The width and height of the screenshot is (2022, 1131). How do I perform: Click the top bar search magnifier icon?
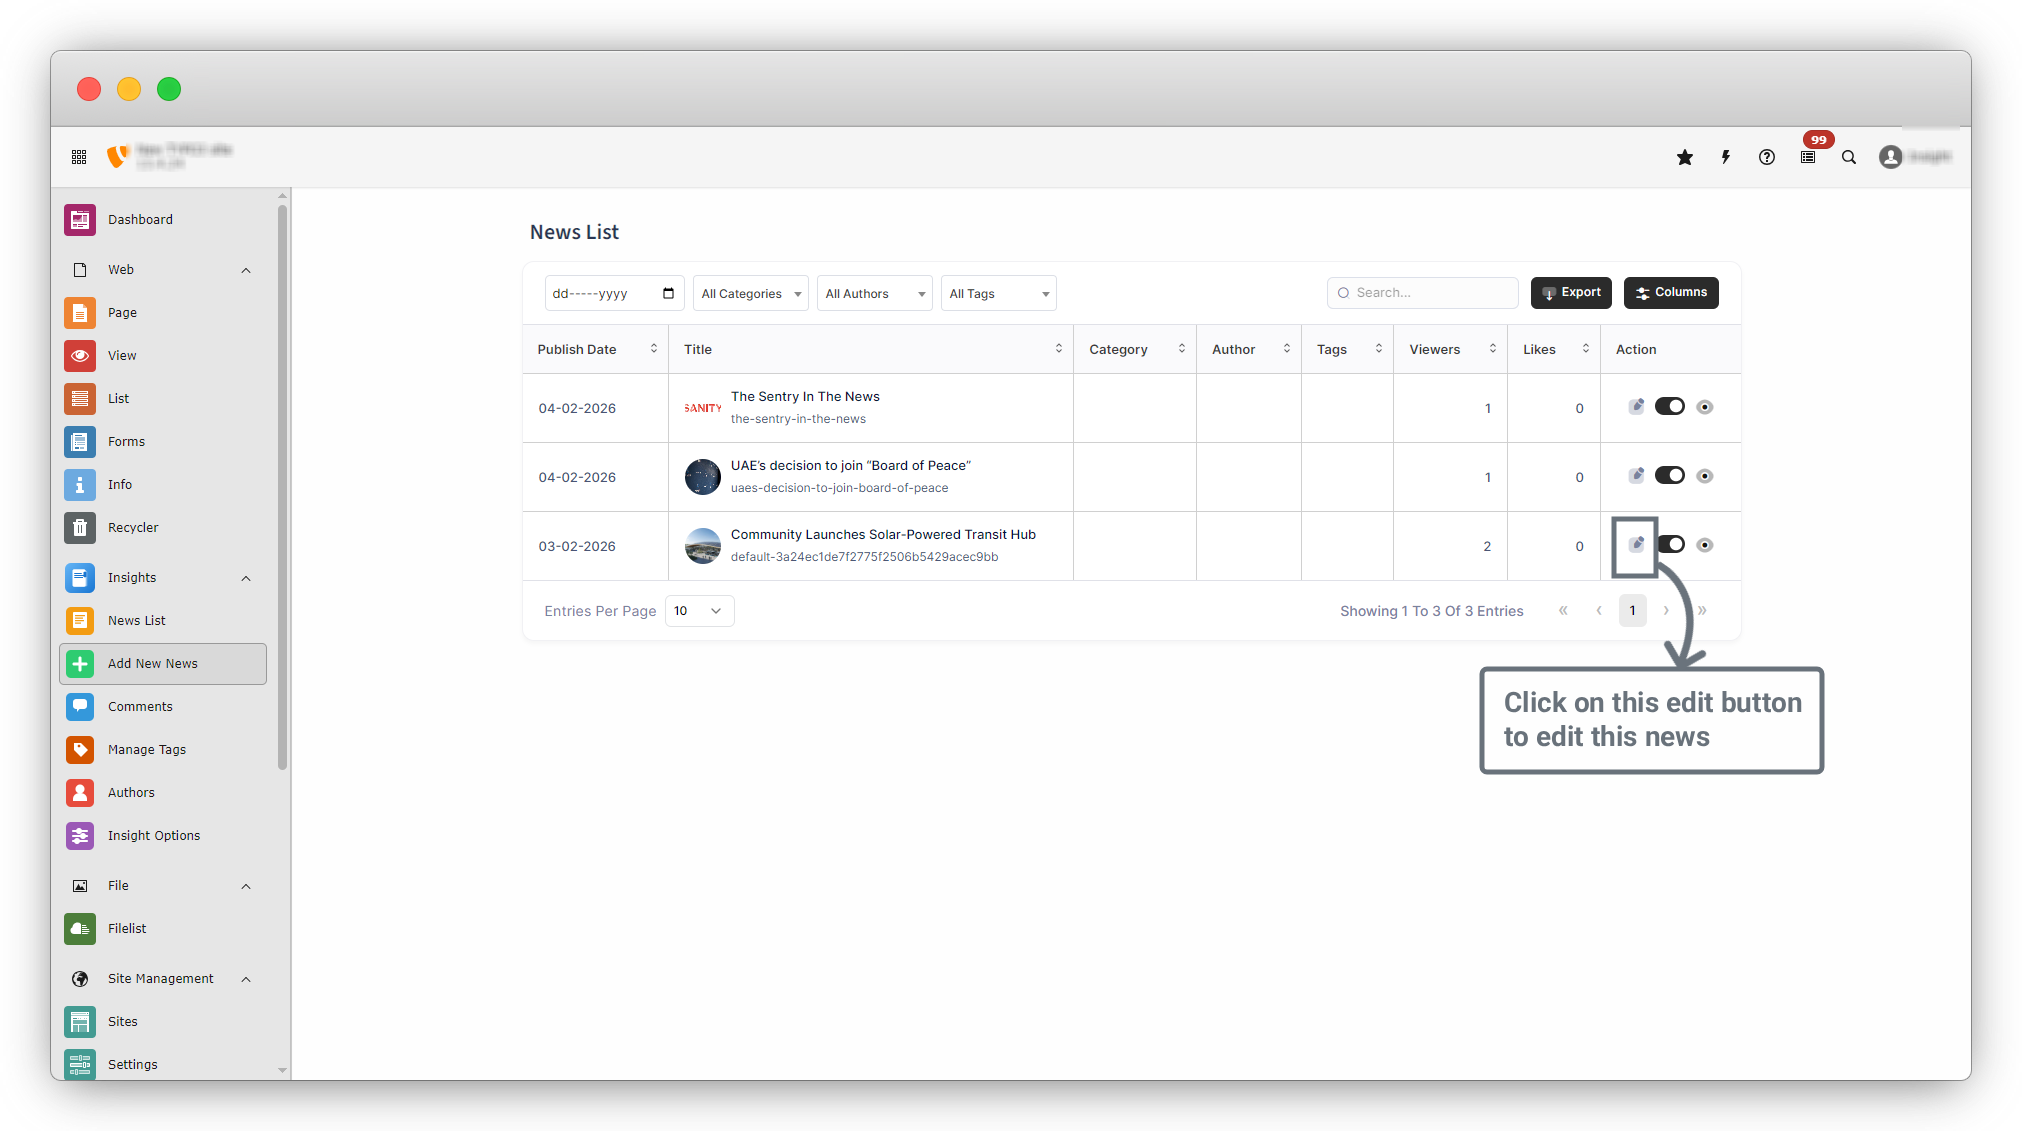click(x=1849, y=157)
